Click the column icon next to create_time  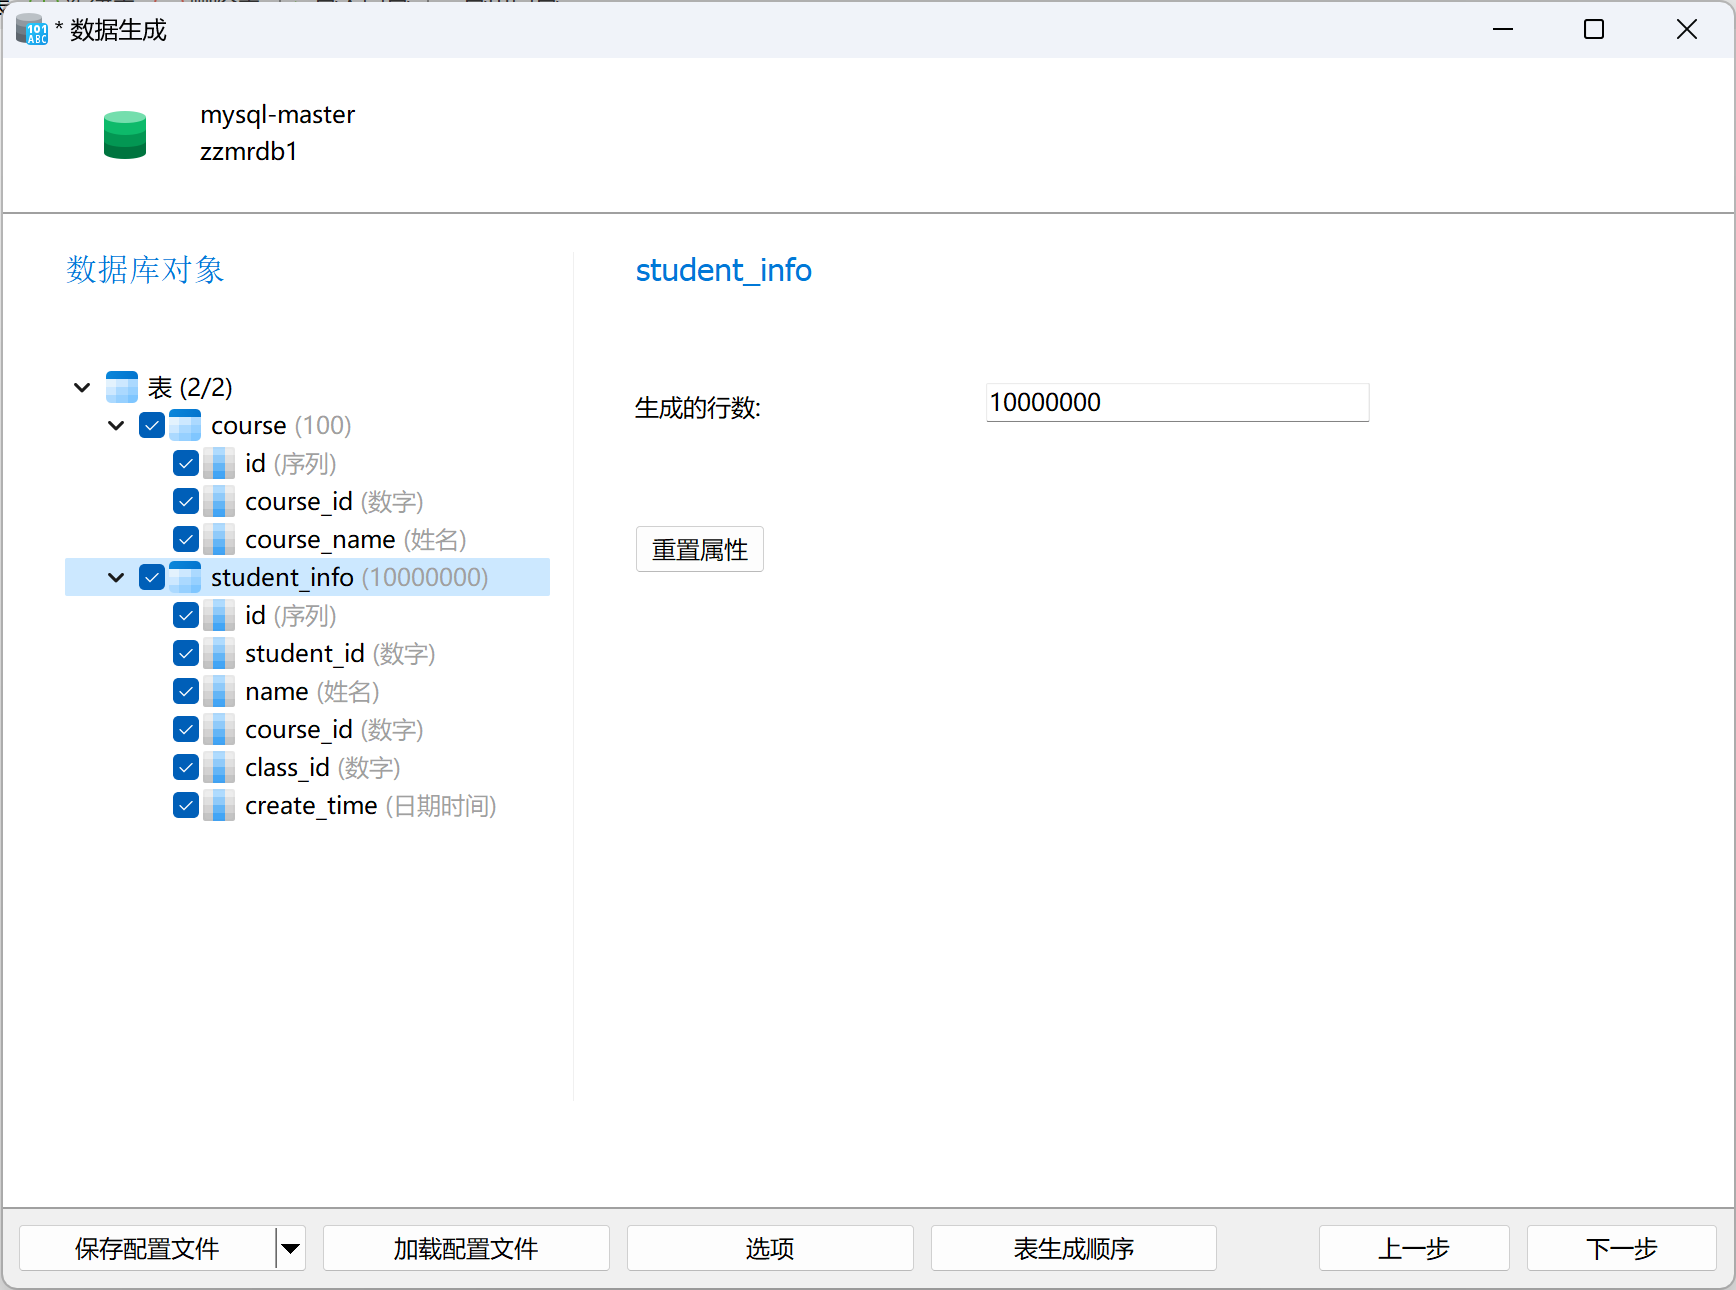coord(219,805)
